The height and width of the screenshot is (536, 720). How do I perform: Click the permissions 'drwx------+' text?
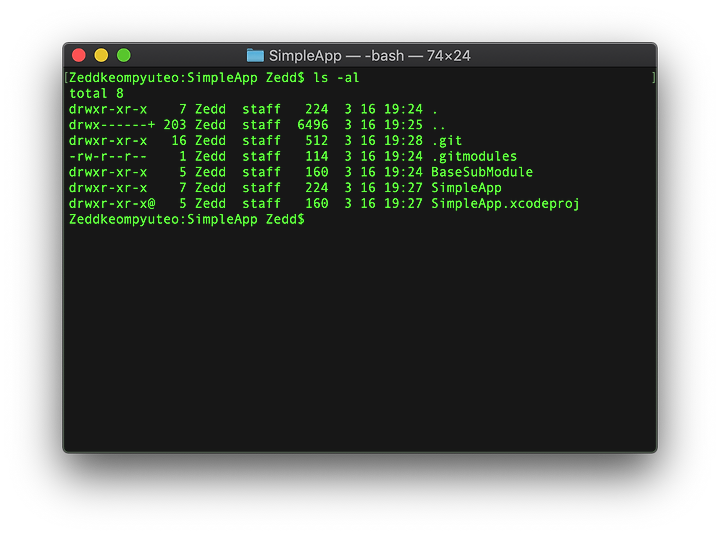(x=112, y=125)
